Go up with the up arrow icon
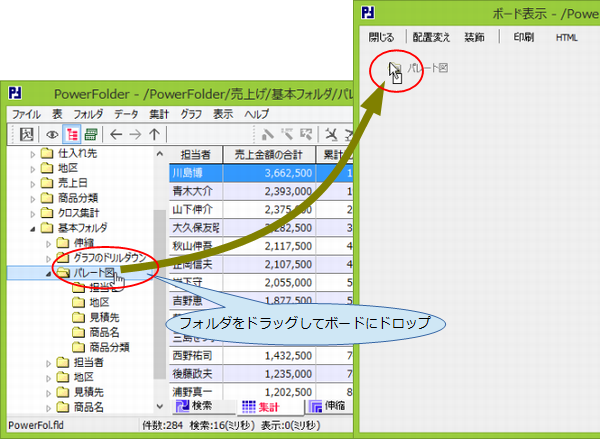600x439 pixels. [x=154, y=134]
